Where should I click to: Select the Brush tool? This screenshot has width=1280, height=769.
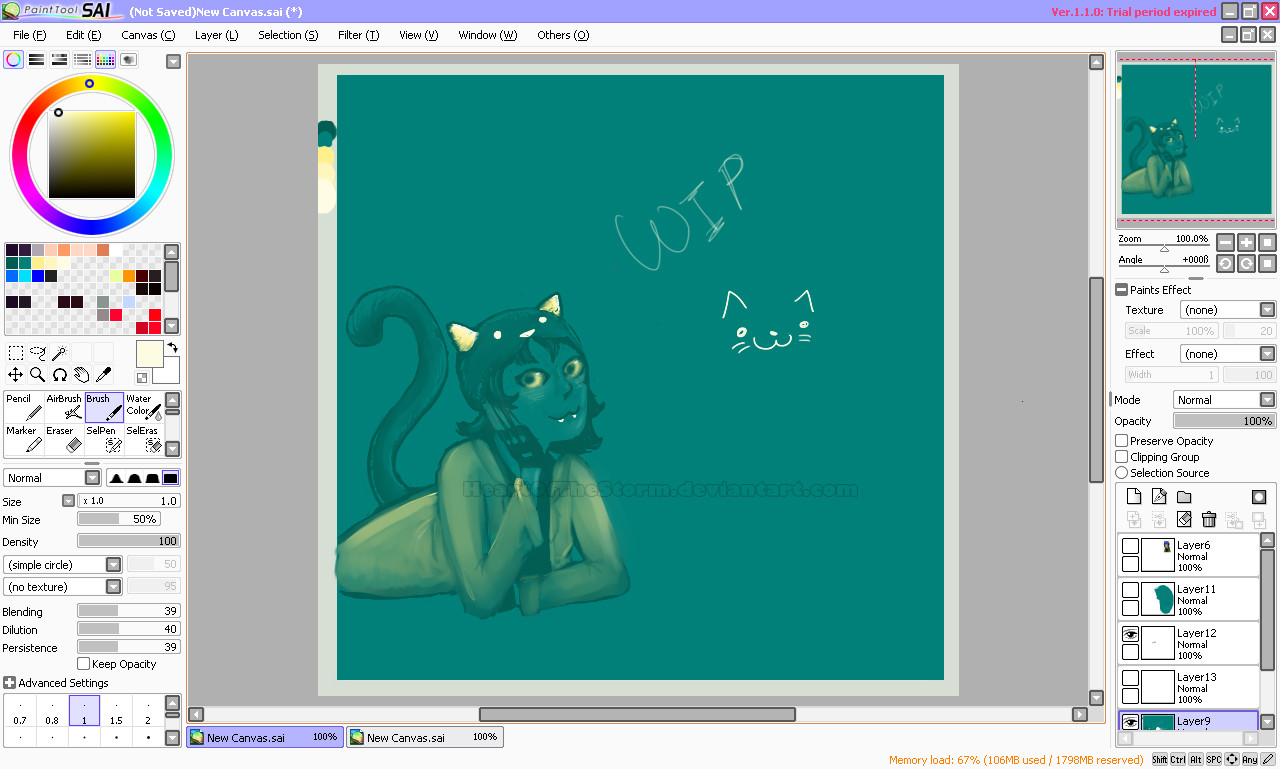(104, 407)
